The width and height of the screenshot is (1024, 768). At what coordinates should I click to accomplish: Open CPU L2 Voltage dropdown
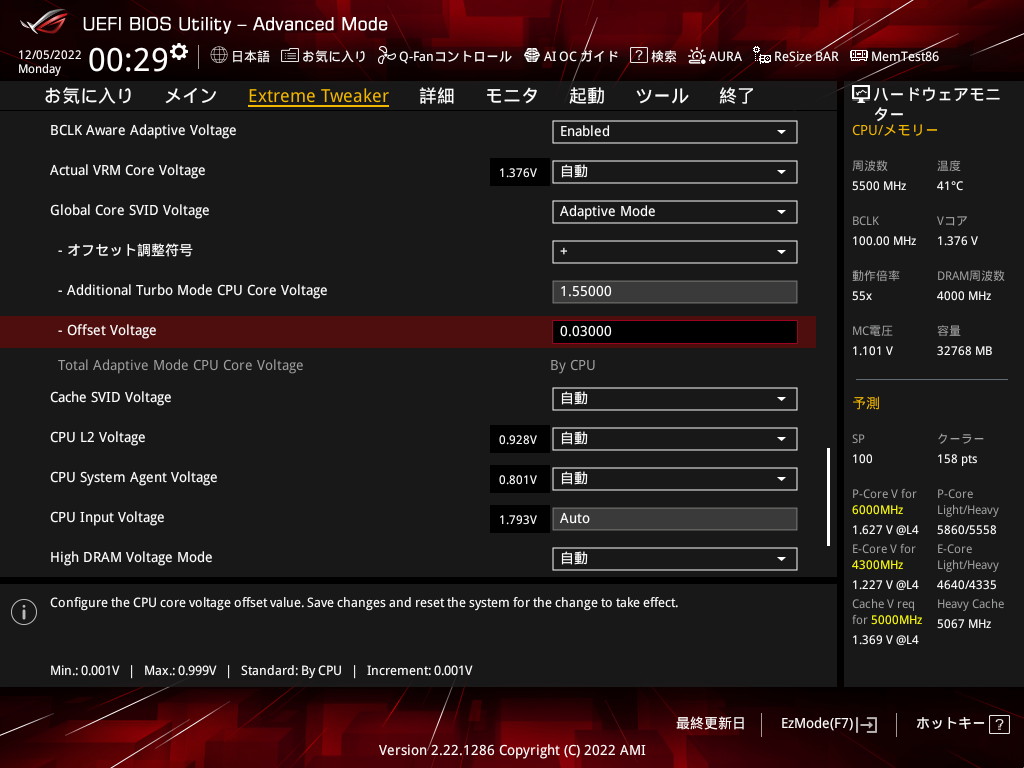(x=675, y=439)
